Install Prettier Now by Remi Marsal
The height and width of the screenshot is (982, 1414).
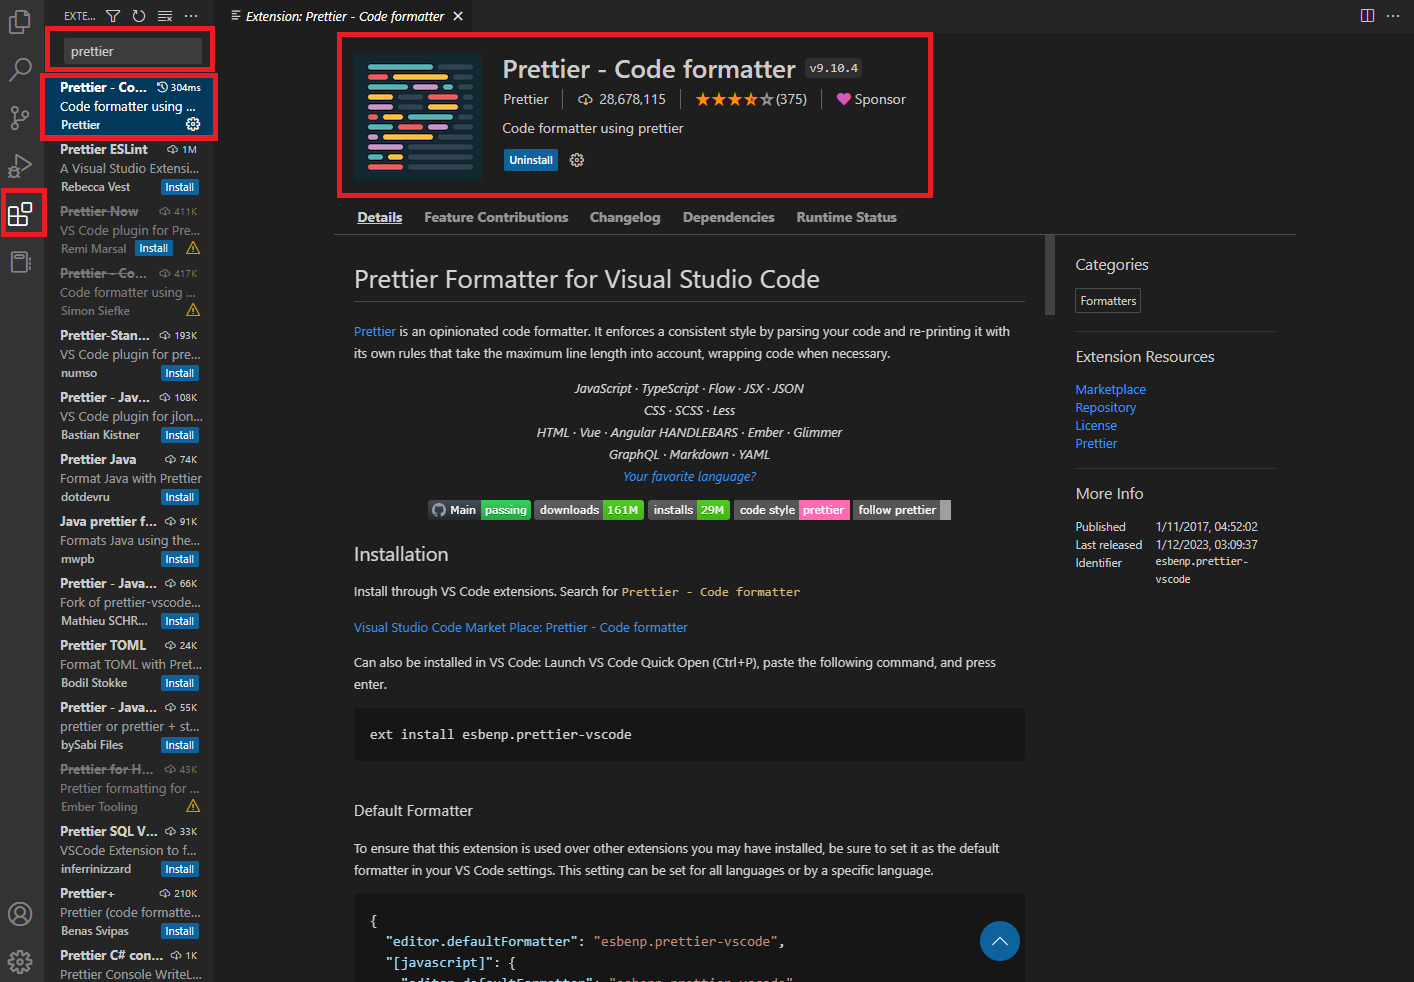coord(154,248)
